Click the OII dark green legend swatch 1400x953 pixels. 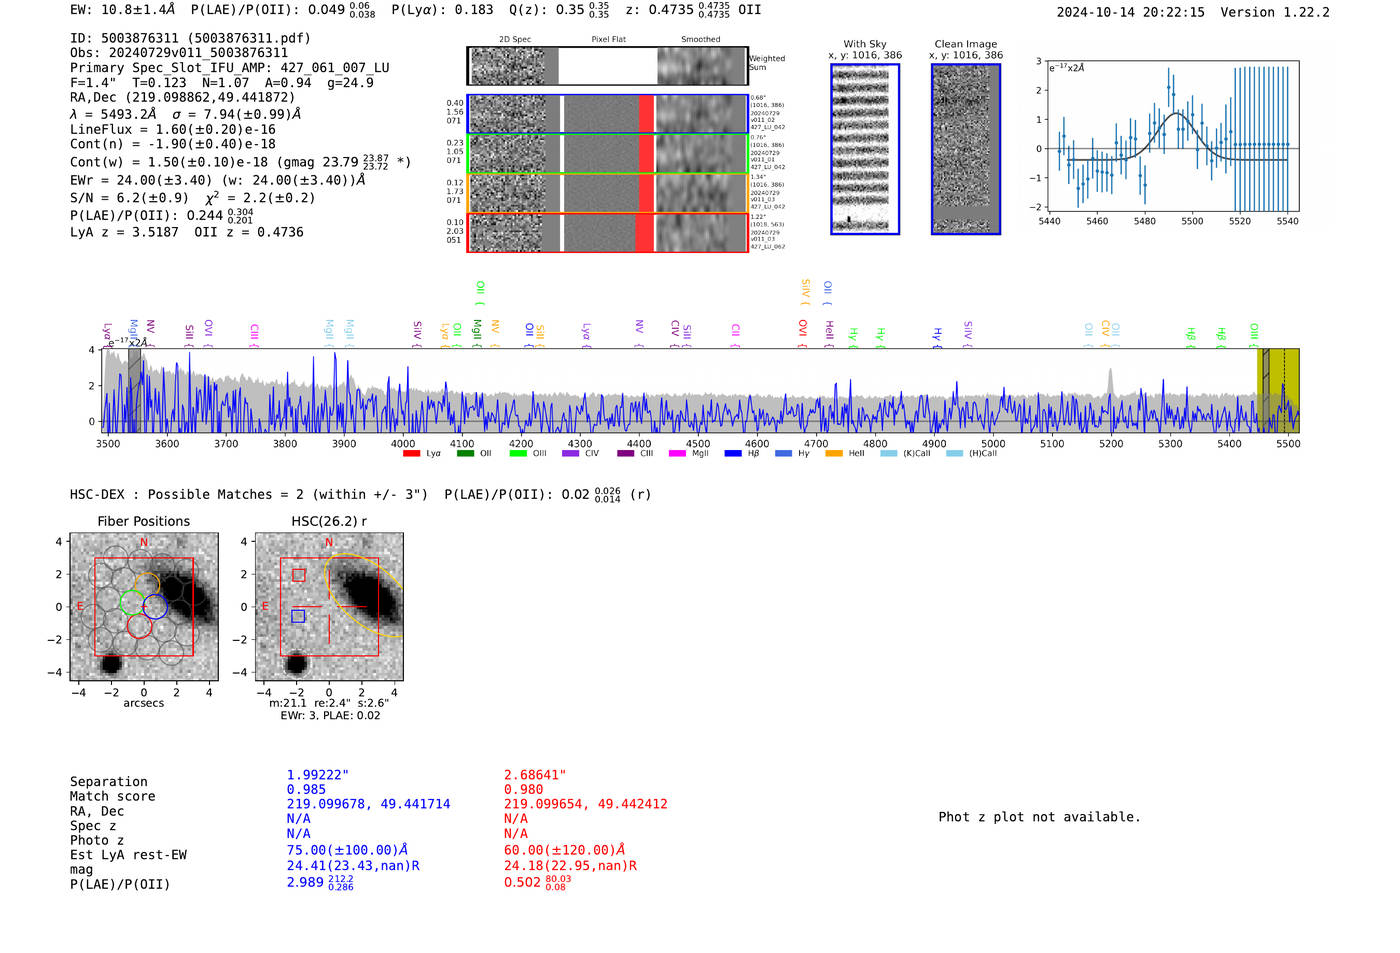pyautogui.click(x=465, y=454)
